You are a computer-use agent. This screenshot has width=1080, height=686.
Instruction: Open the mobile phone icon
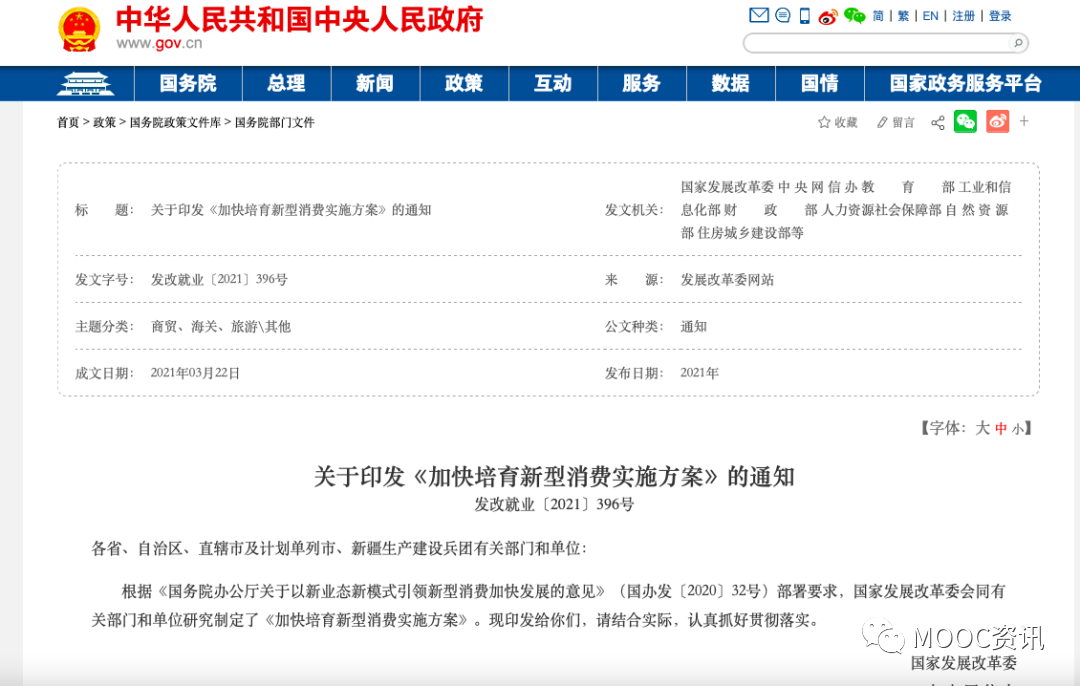[x=804, y=15]
